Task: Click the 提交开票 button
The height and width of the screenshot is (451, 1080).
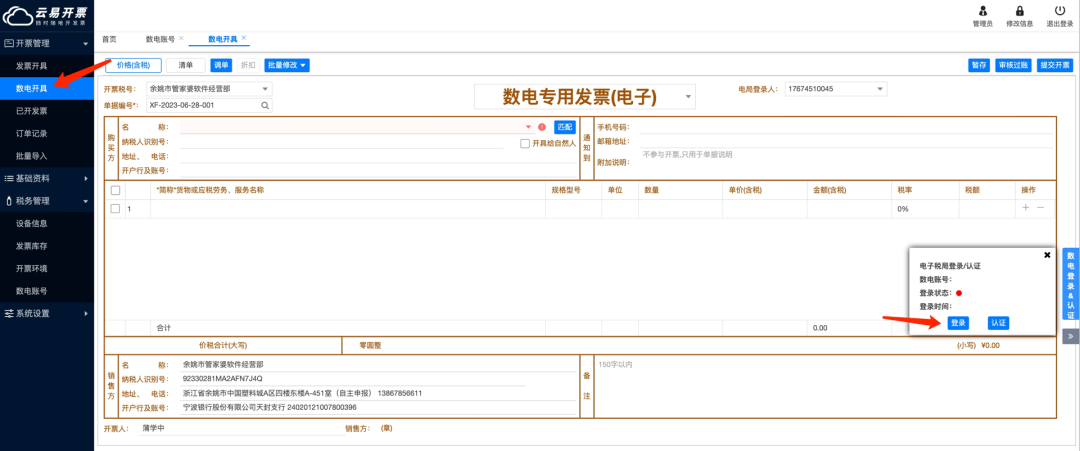Action: (1055, 65)
